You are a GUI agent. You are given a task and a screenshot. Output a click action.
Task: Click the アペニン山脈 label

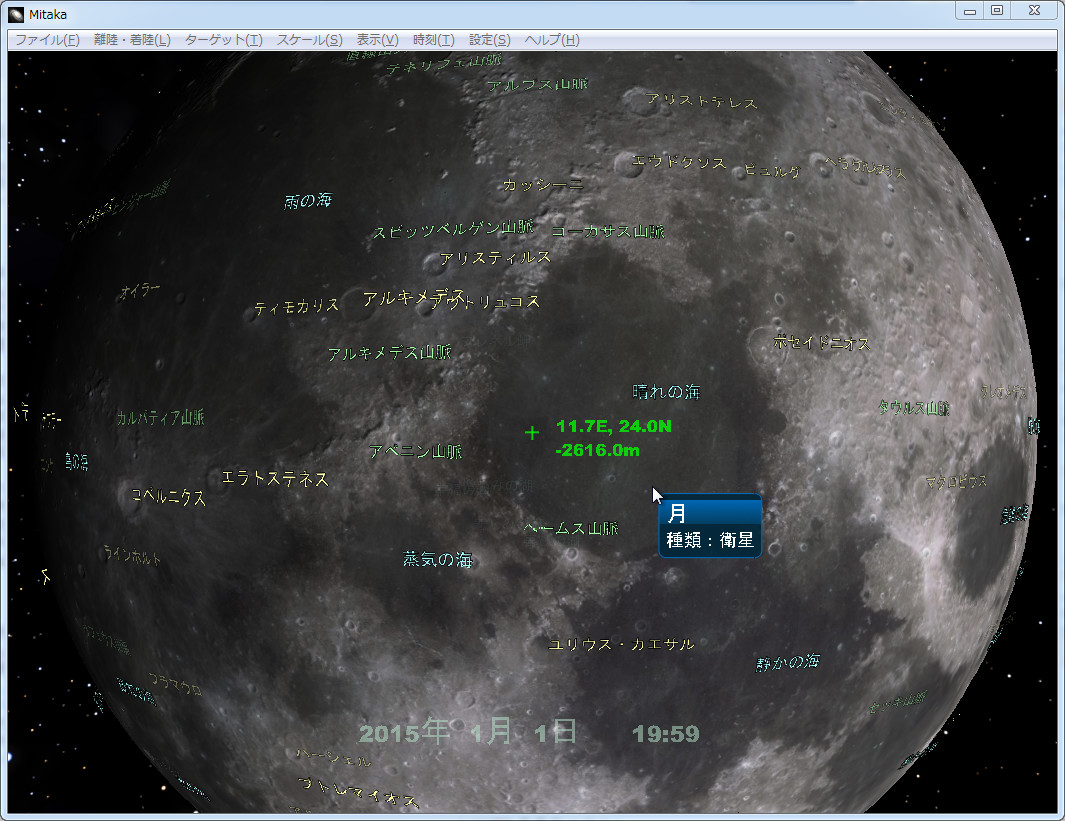415,452
